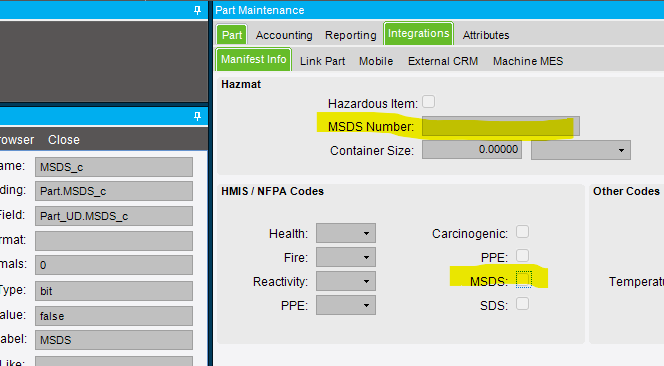Tick the highlighted MSDS checkbox
The width and height of the screenshot is (664, 366).
(523, 280)
